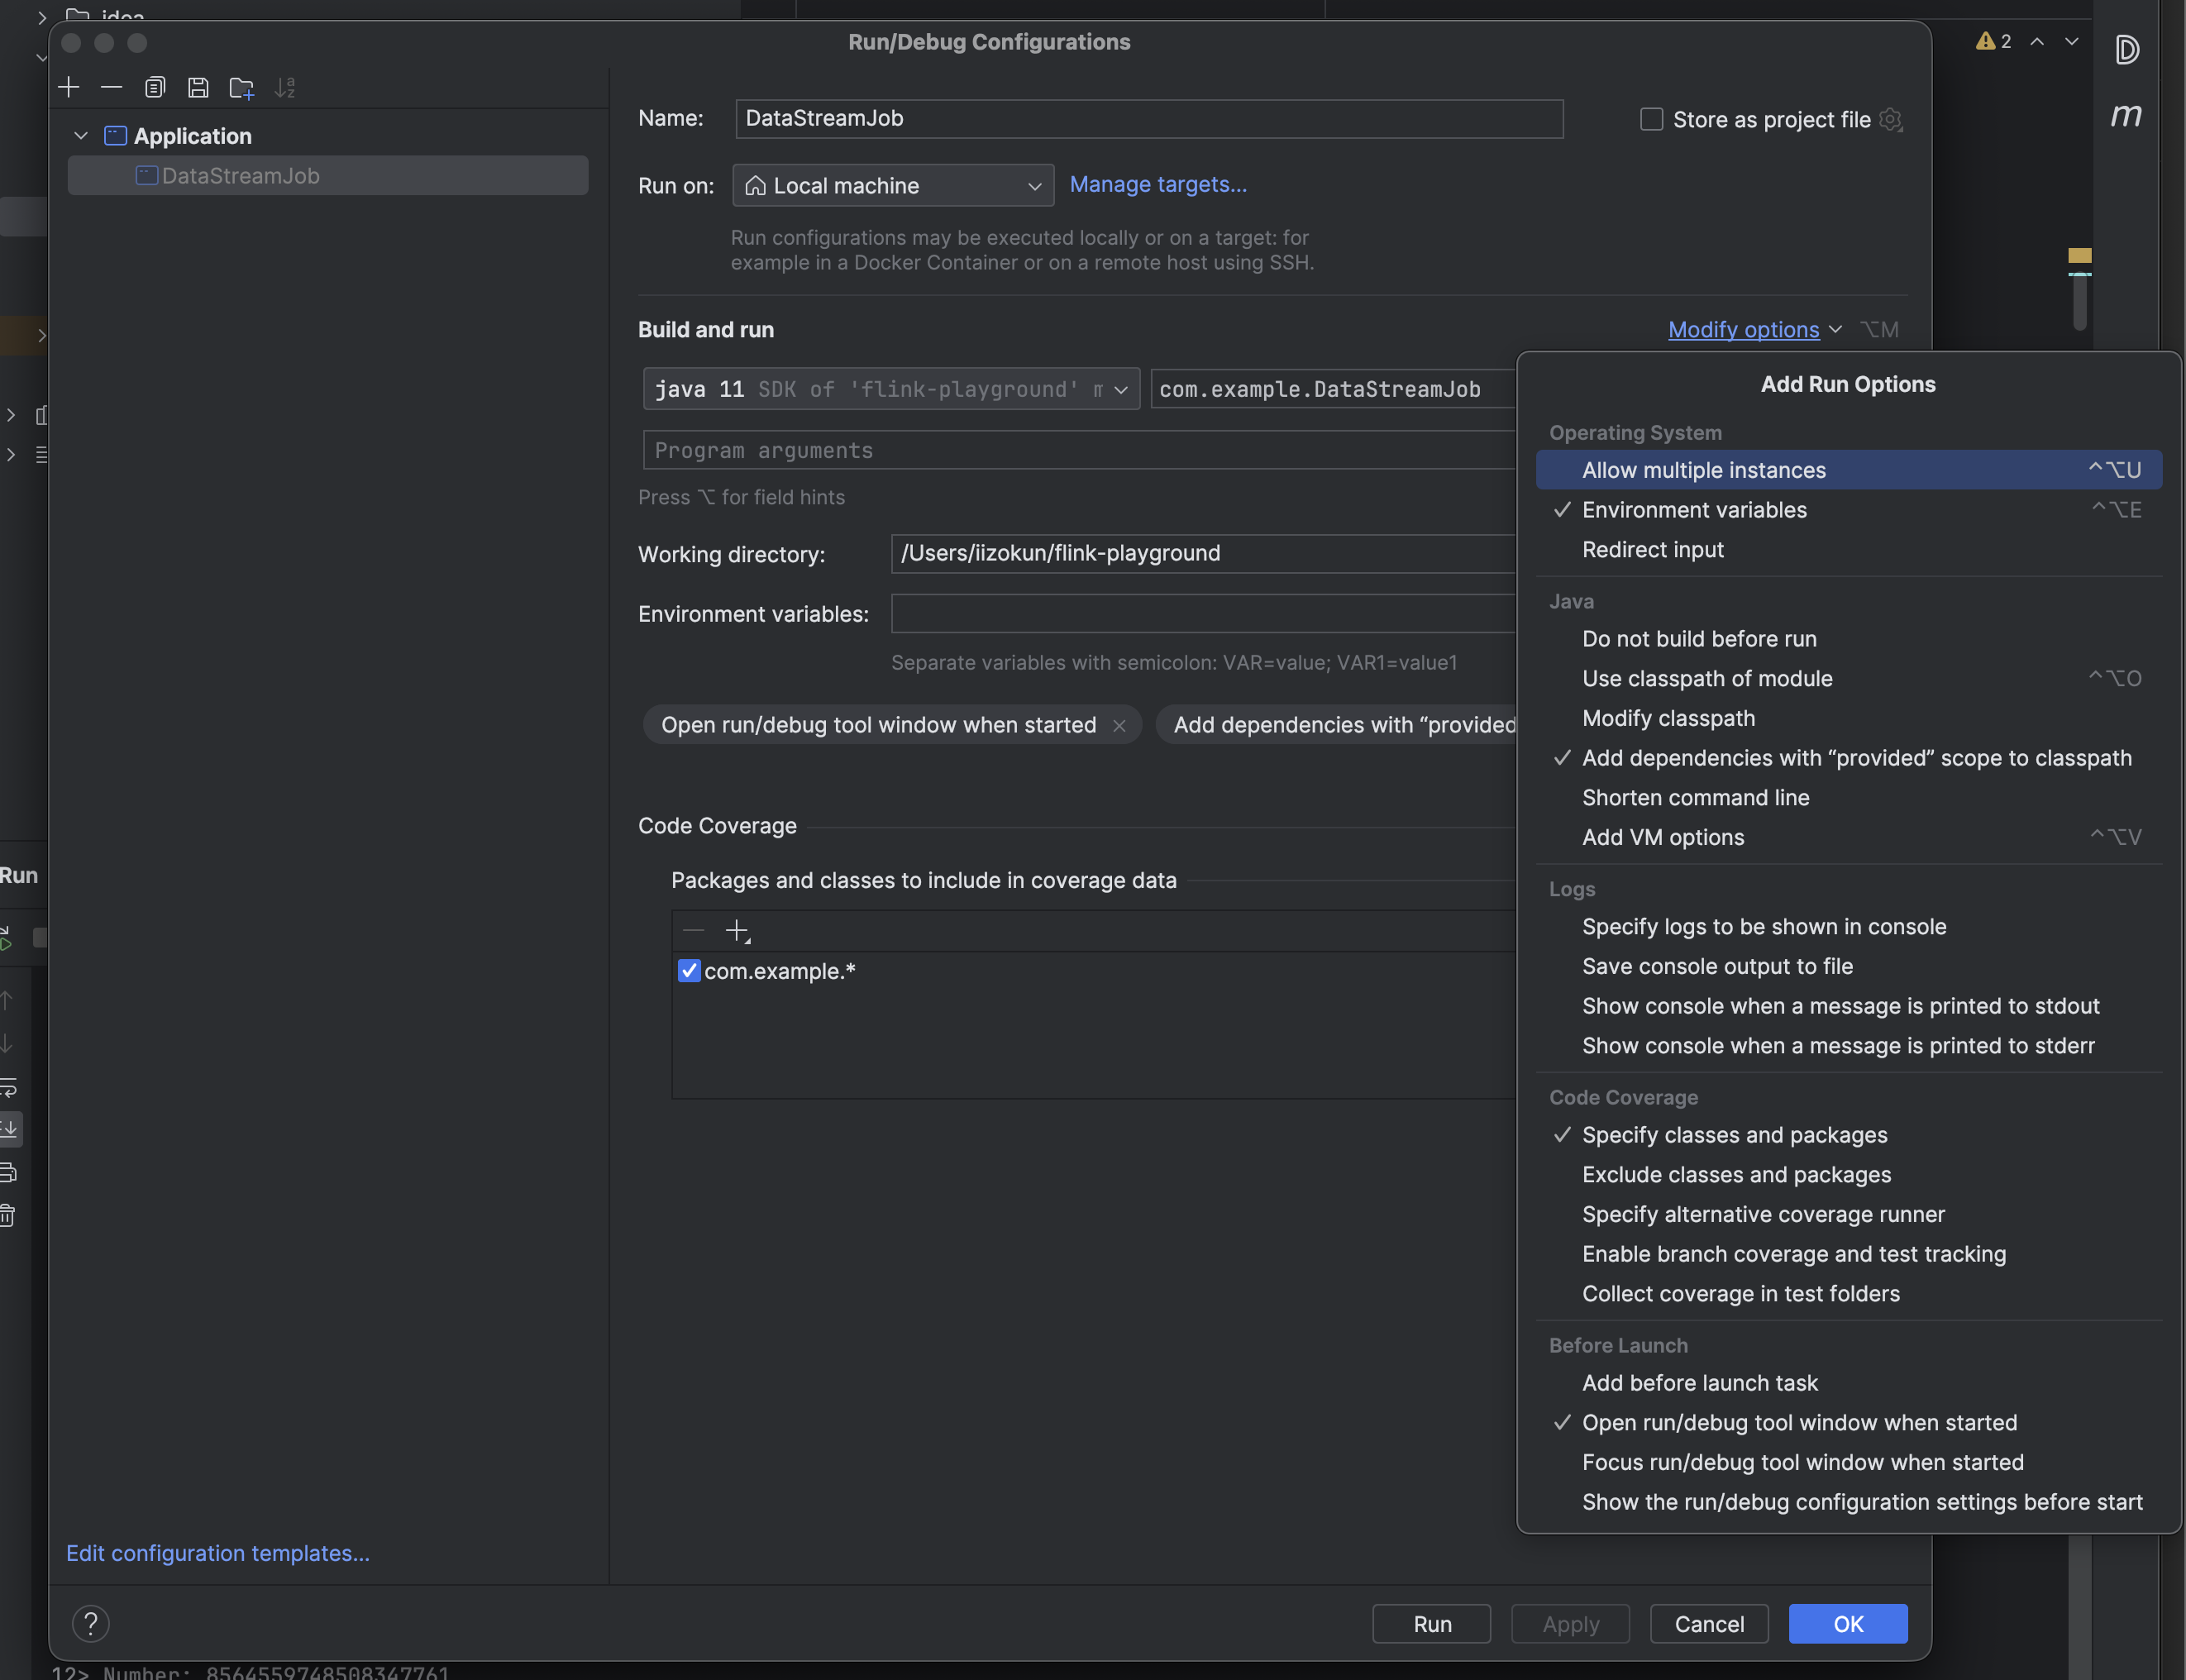Copy configuration icon in toolbar

(155, 88)
